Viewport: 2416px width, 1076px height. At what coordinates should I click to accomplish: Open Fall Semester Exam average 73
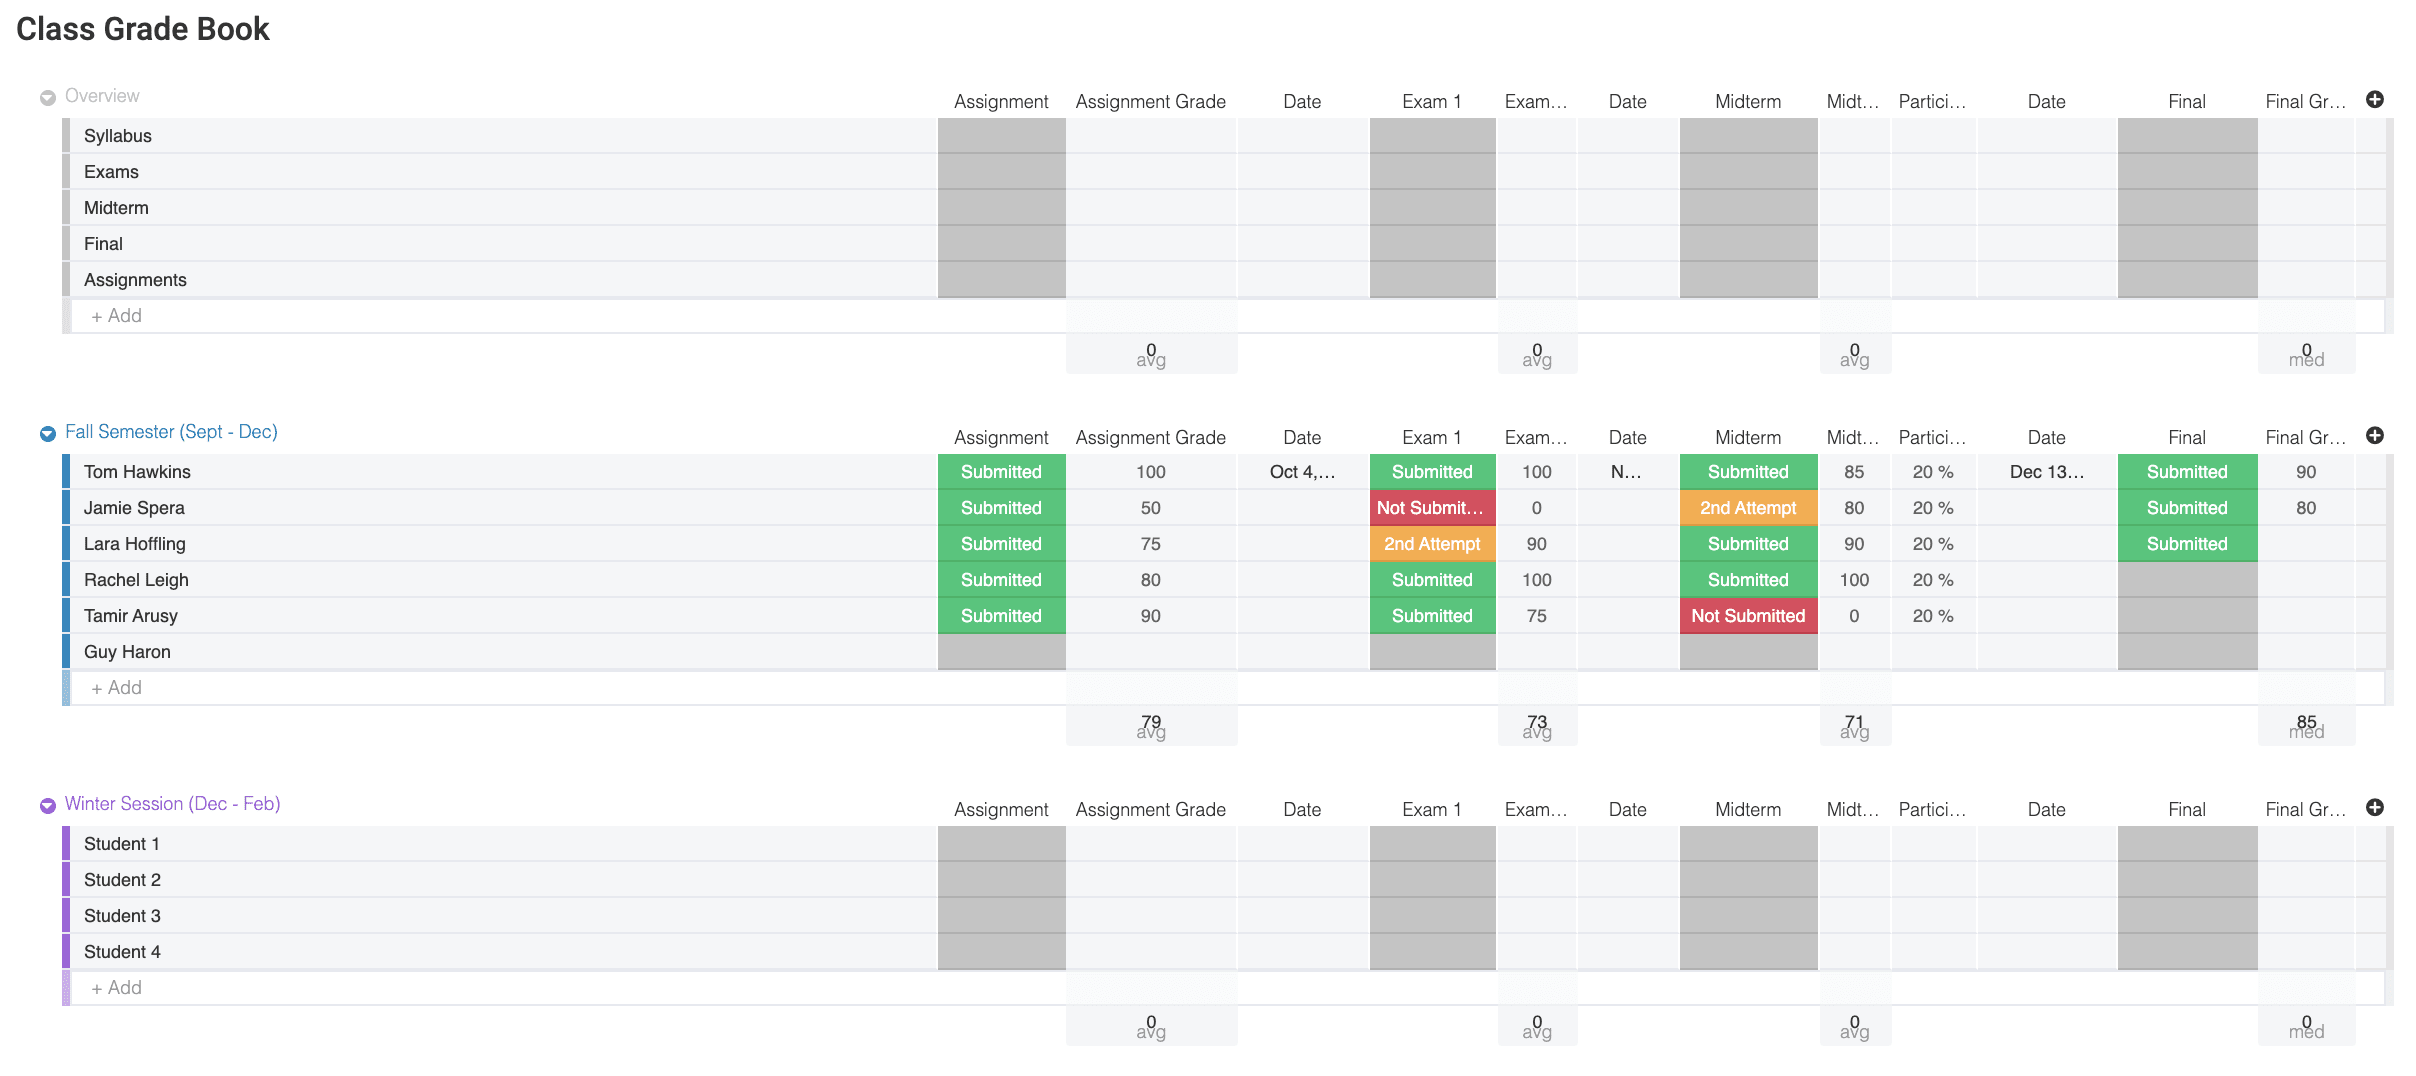click(1537, 726)
